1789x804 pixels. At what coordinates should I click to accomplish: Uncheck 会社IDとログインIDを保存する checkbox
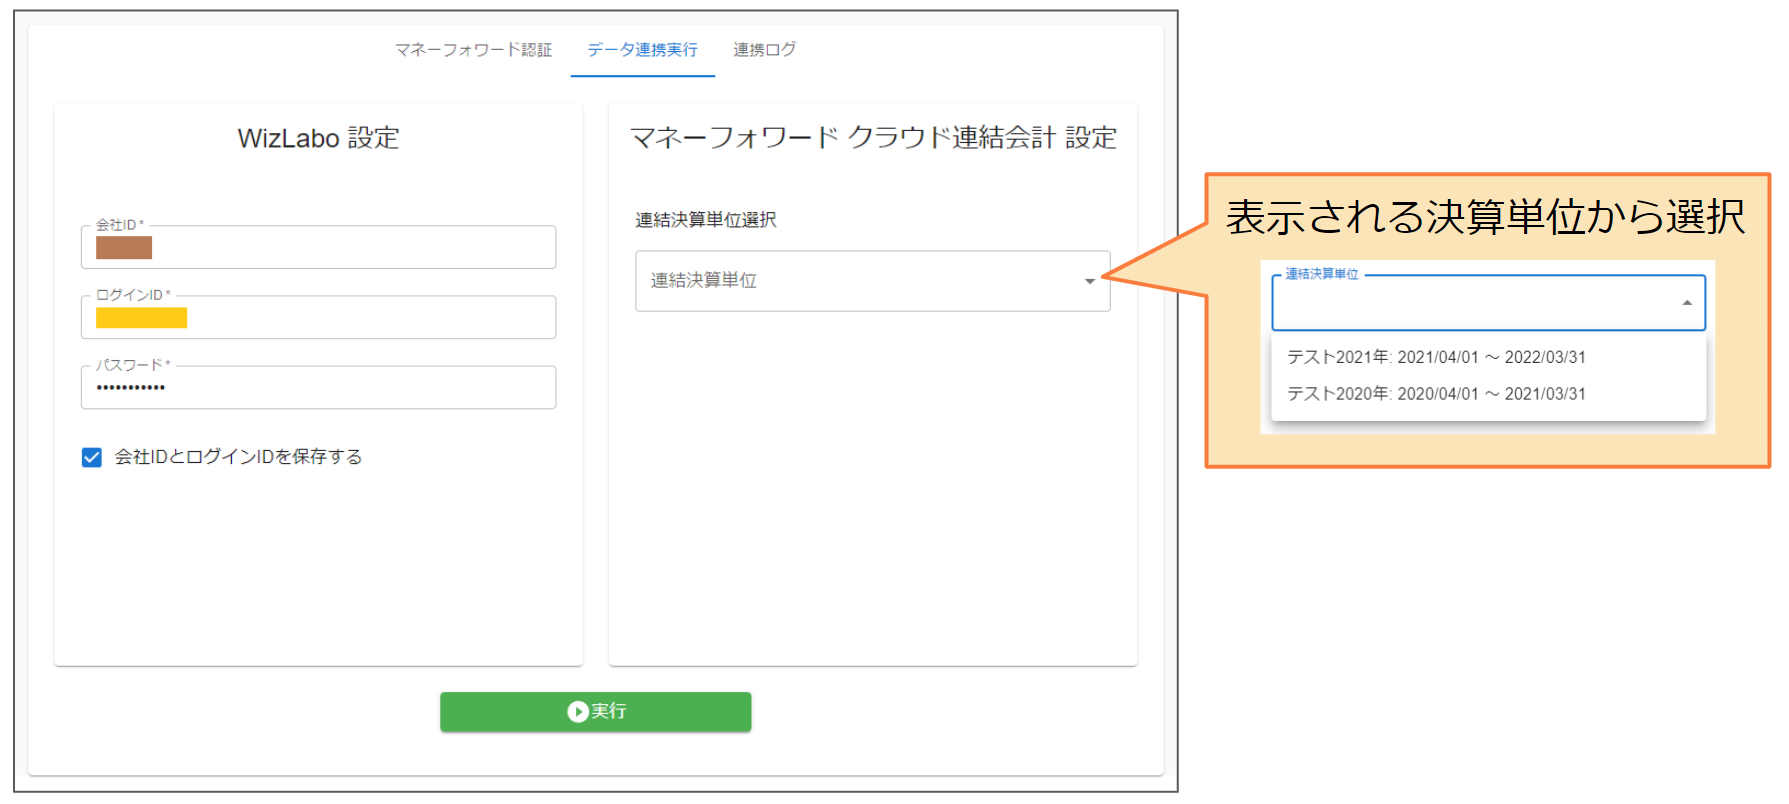92,457
